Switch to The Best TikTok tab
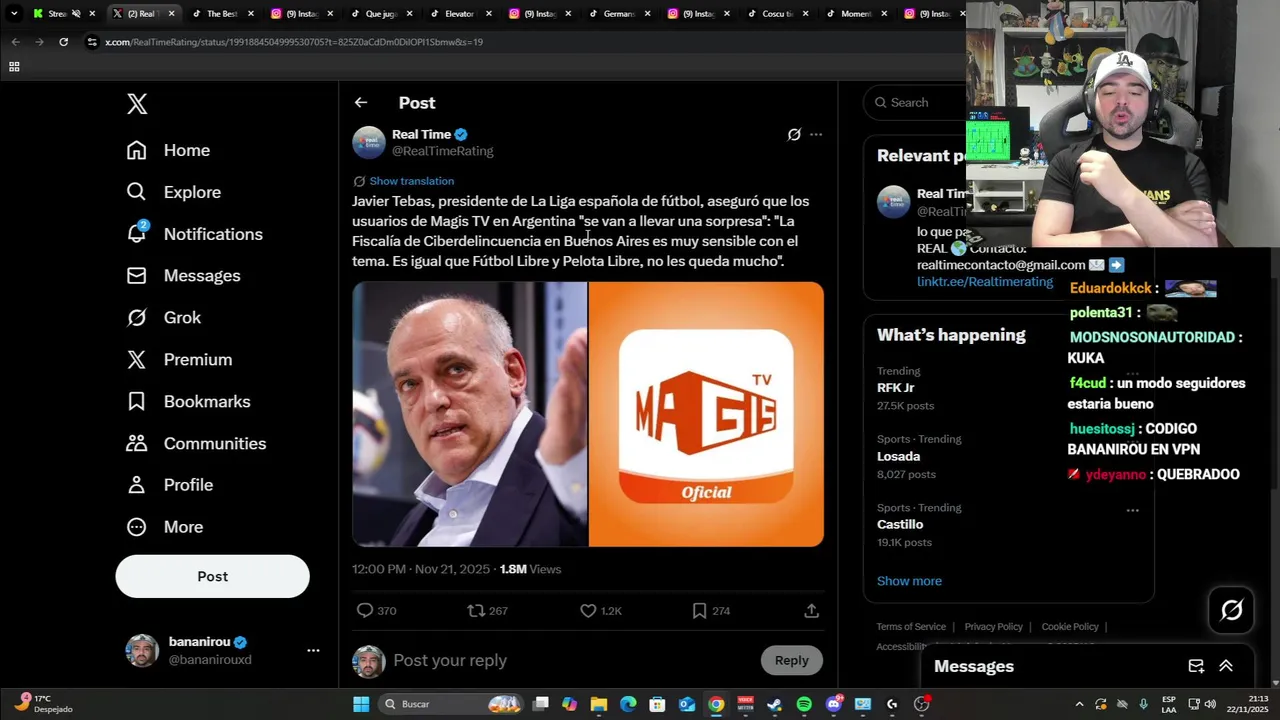1280x720 pixels. click(x=222, y=14)
